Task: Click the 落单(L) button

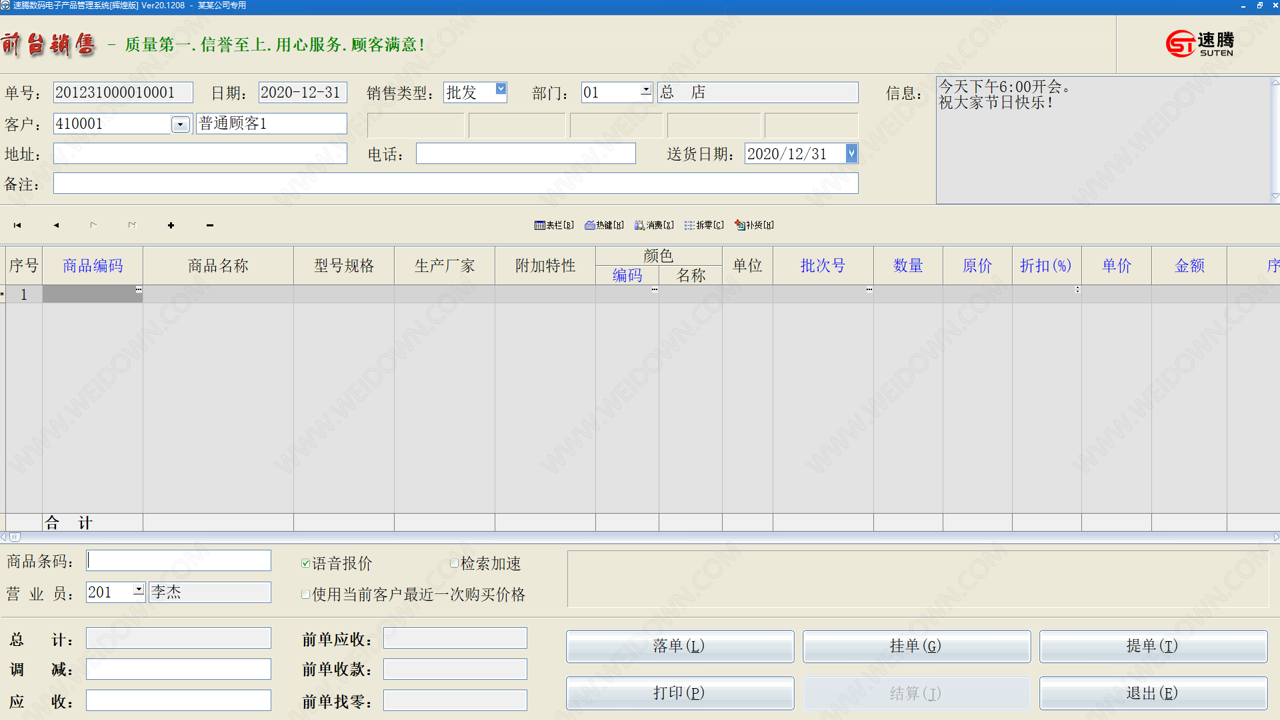Action: 680,646
